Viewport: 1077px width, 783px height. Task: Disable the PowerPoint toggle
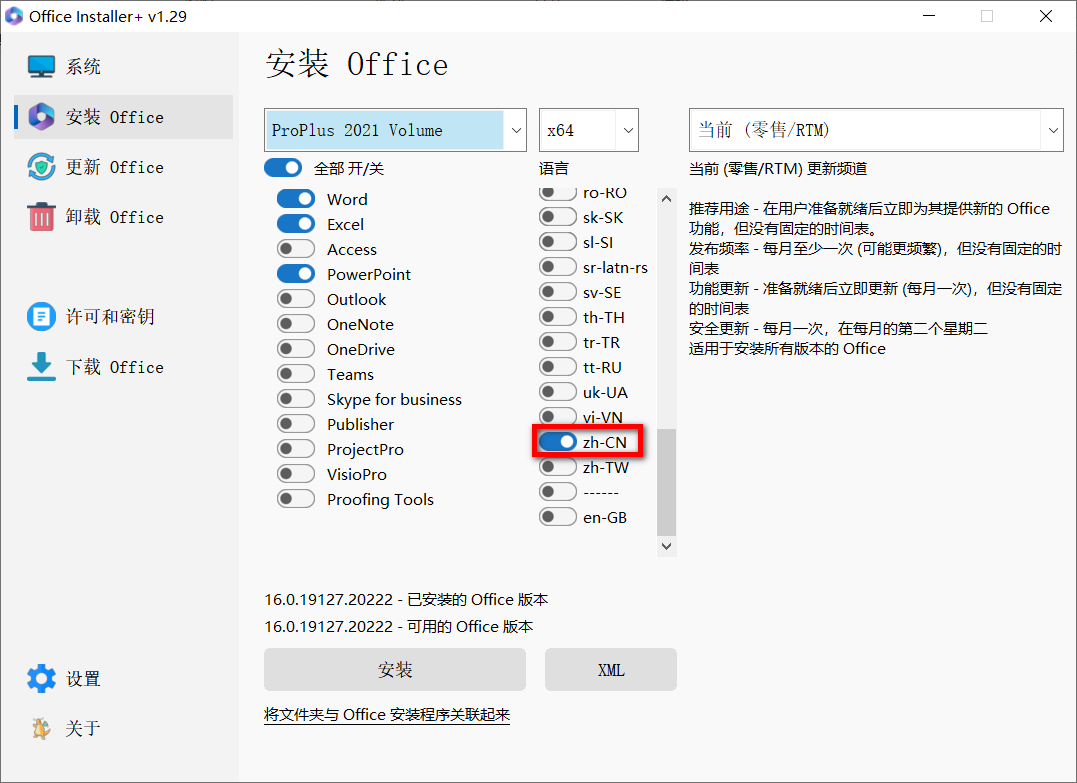coord(296,274)
